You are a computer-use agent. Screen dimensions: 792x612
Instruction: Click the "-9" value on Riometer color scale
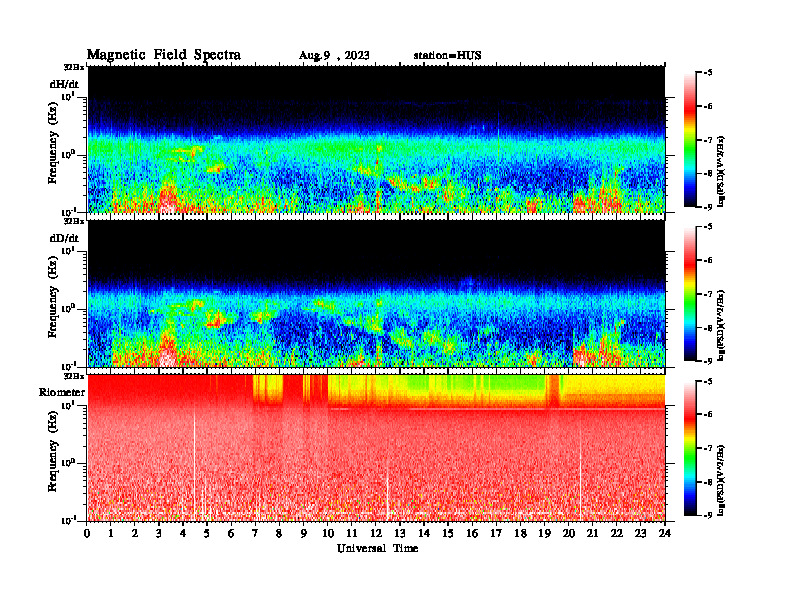[x=708, y=515]
